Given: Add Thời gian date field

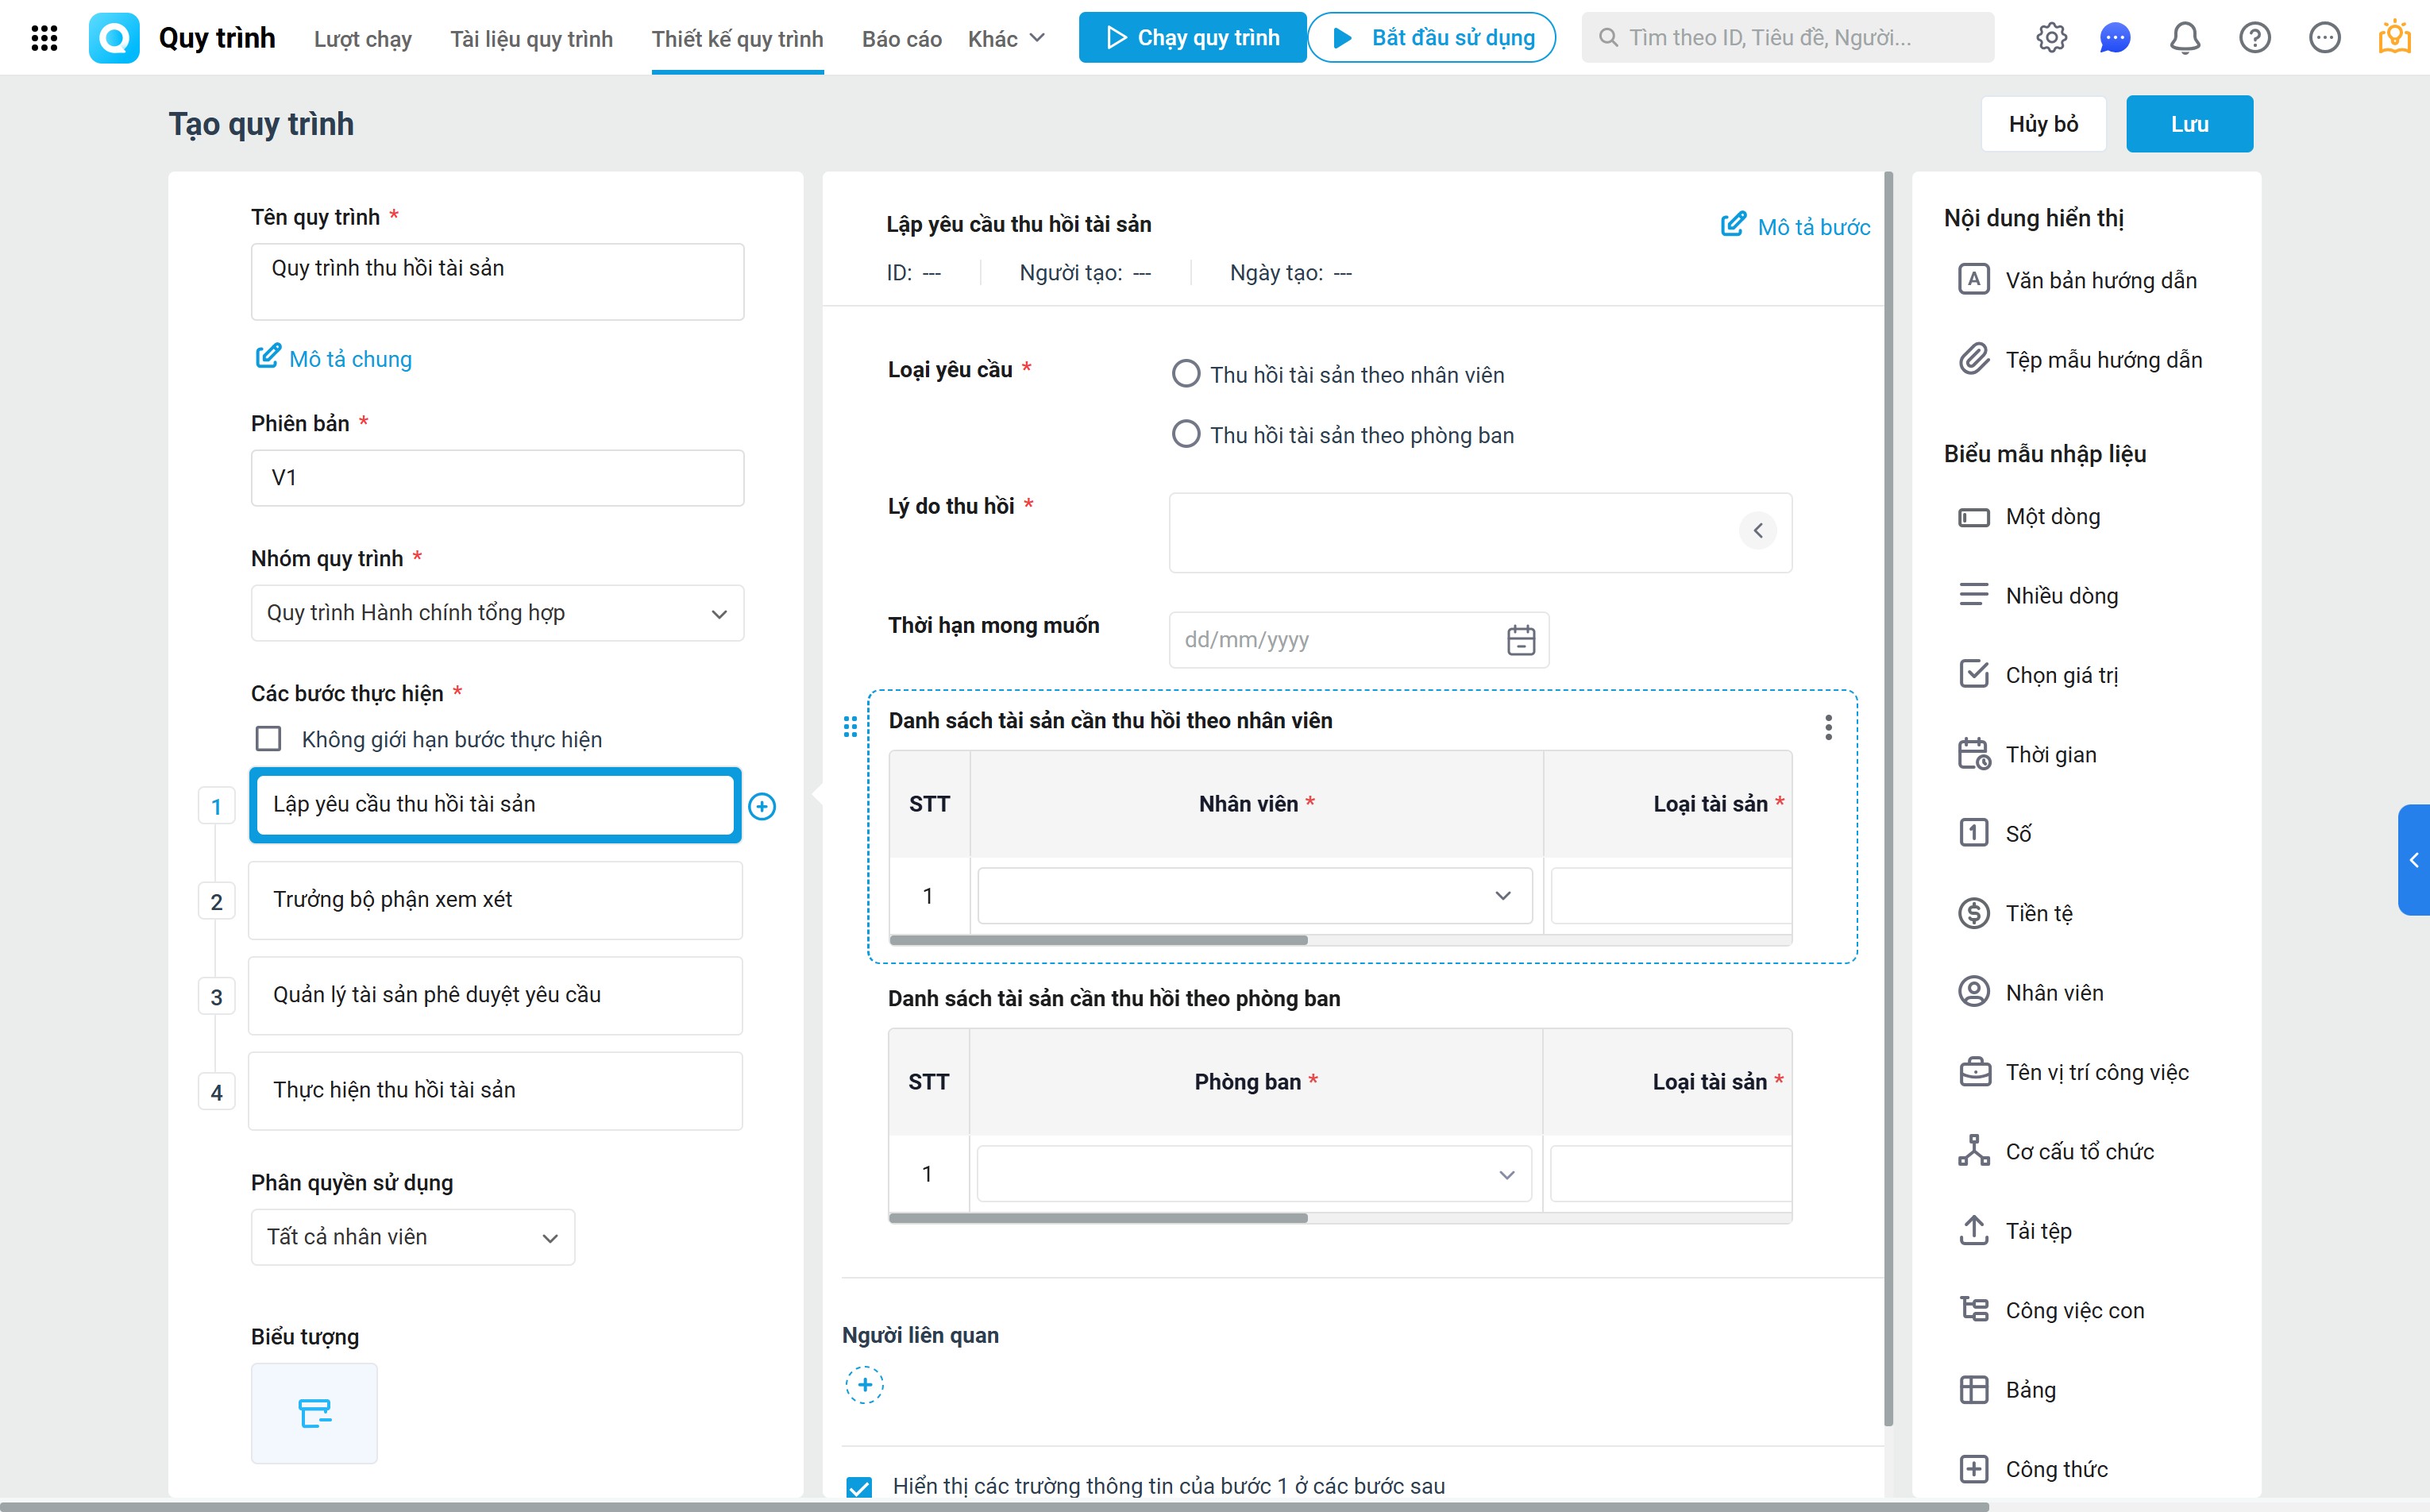Looking at the screenshot, I should pyautogui.click(x=2026, y=755).
